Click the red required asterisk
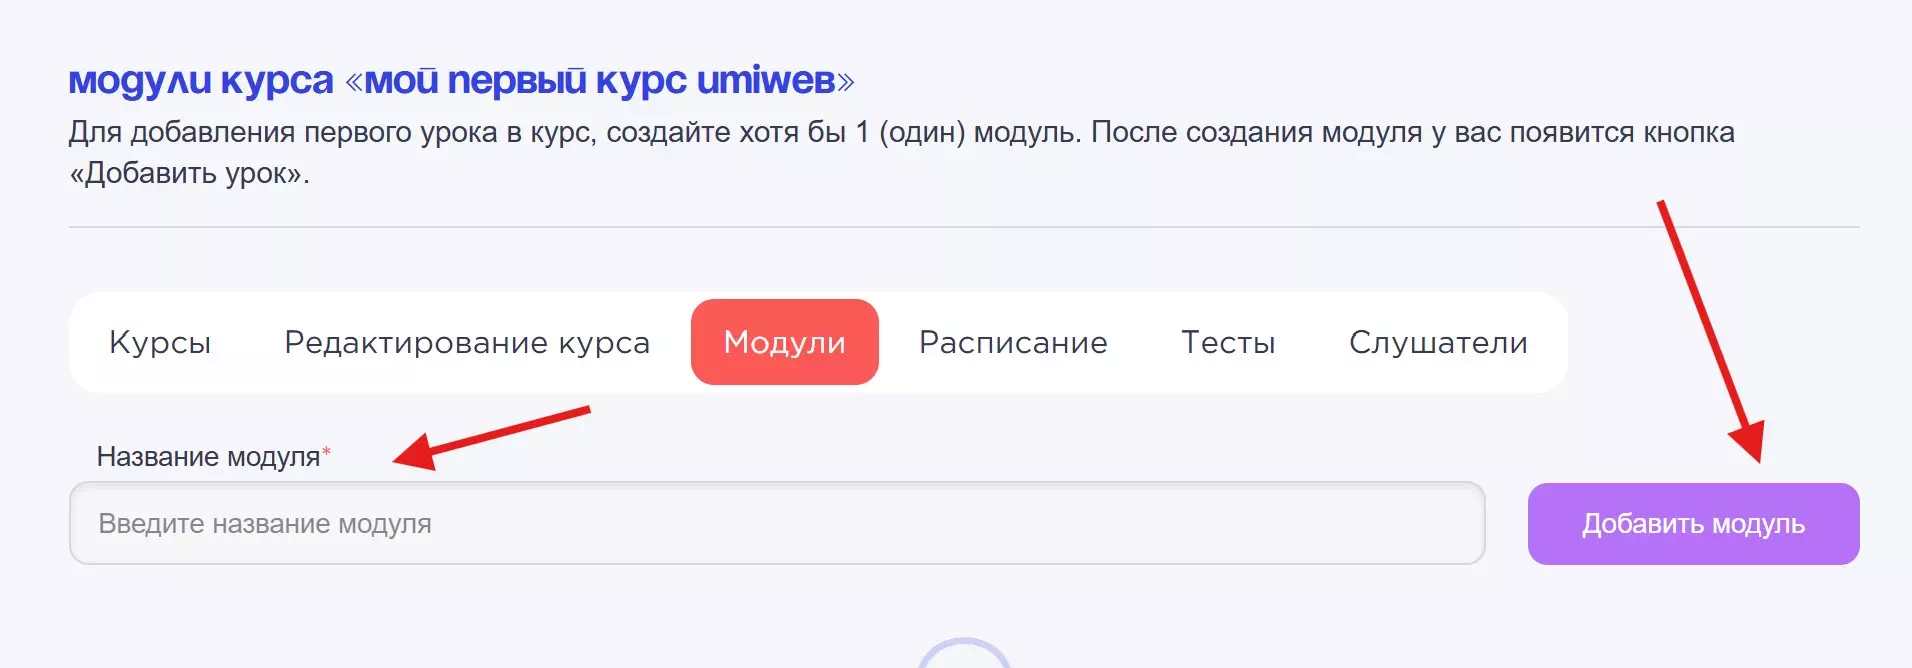 pyautogui.click(x=326, y=453)
